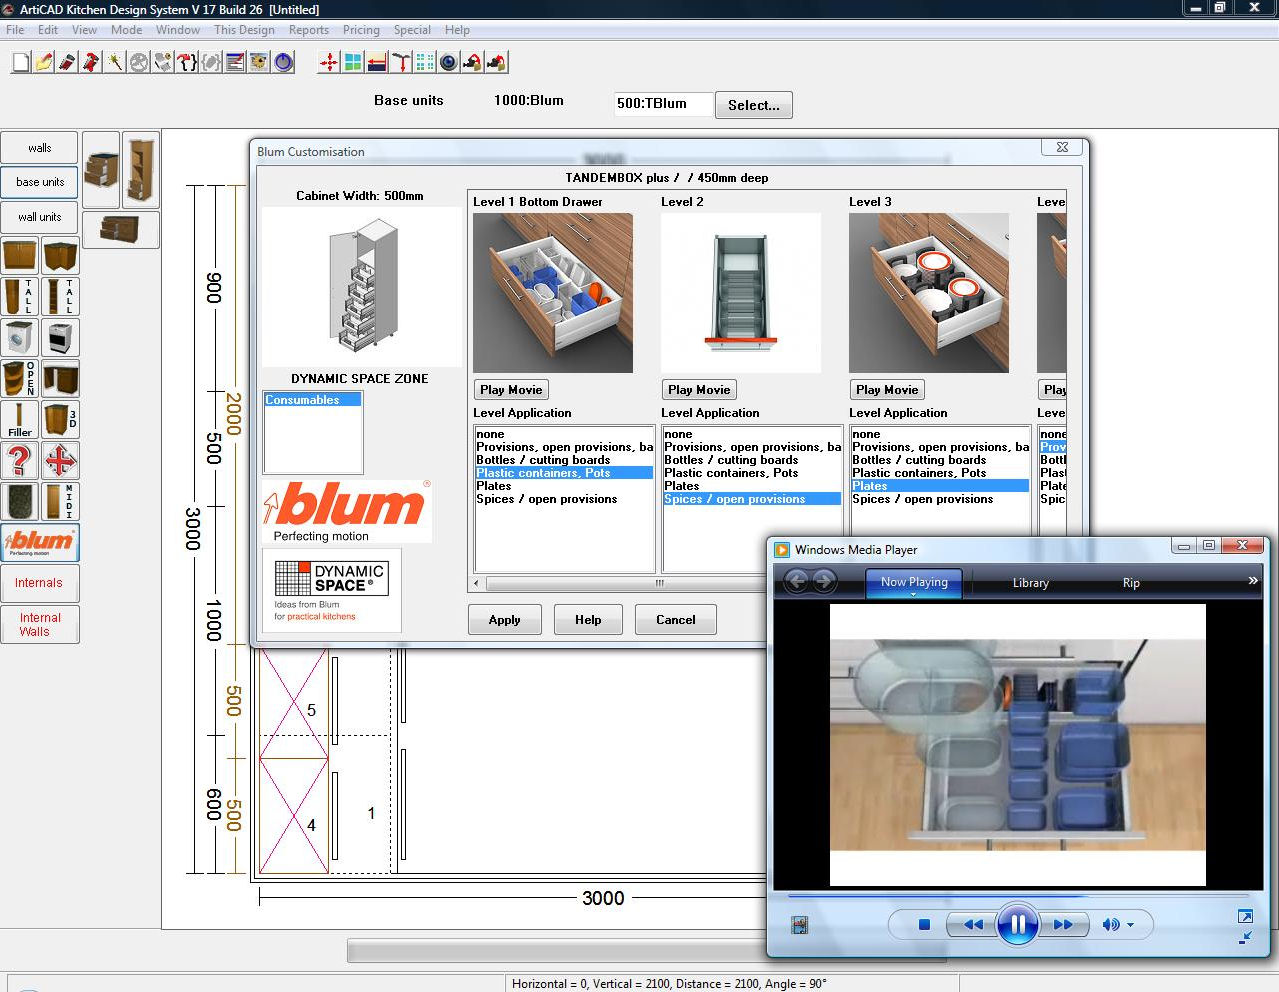1279x992 pixels.
Task: Open the Special menu
Action: (412, 30)
